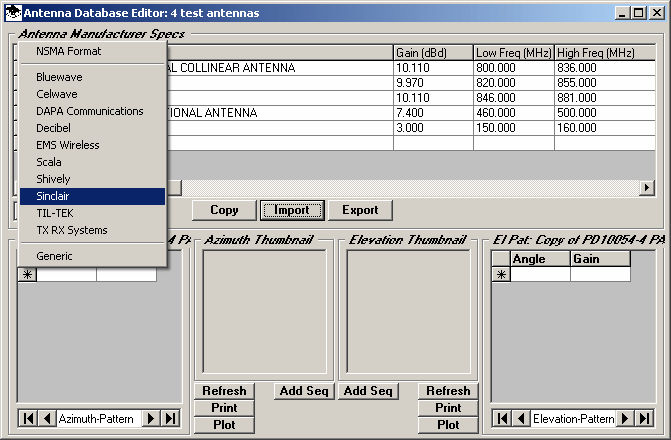The image size is (671, 440).
Task: Select Shively manufacturer format
Action: click(92, 179)
